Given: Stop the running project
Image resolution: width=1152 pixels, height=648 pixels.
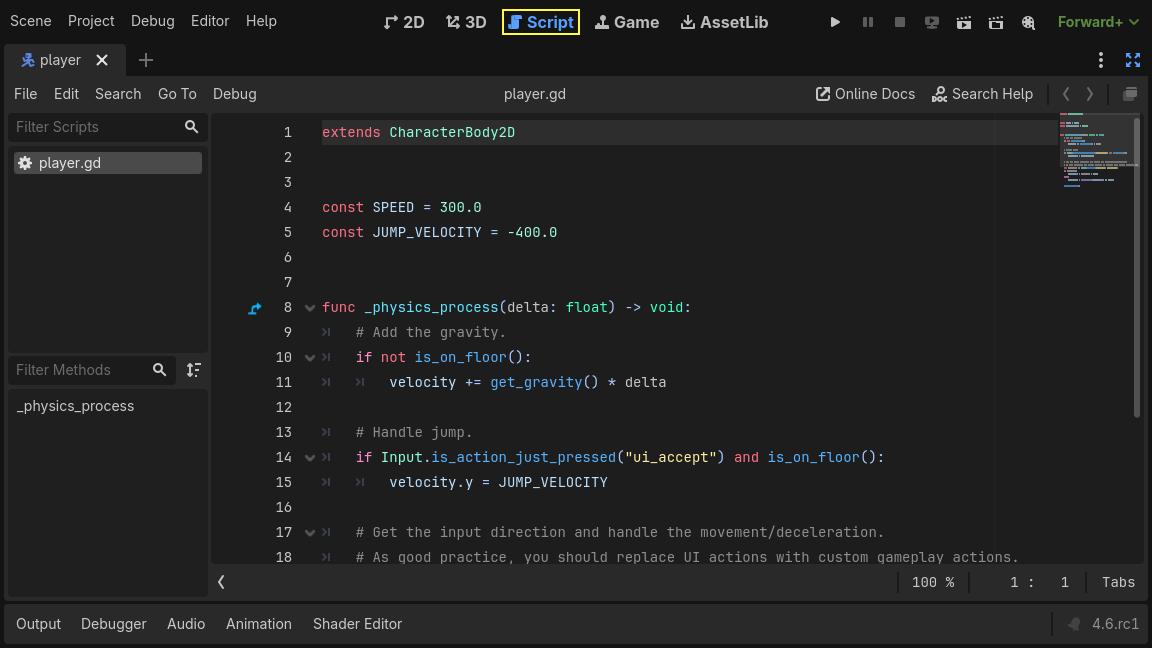Looking at the screenshot, I should point(899,21).
